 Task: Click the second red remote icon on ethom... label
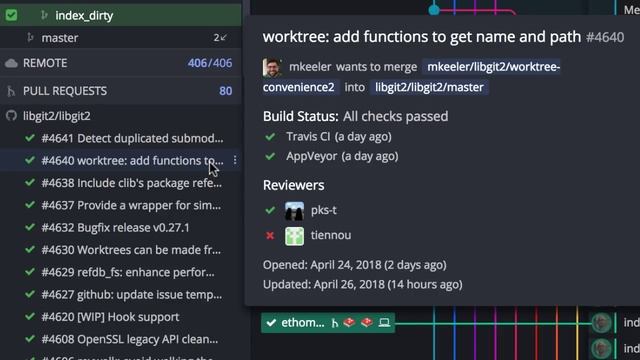367,322
